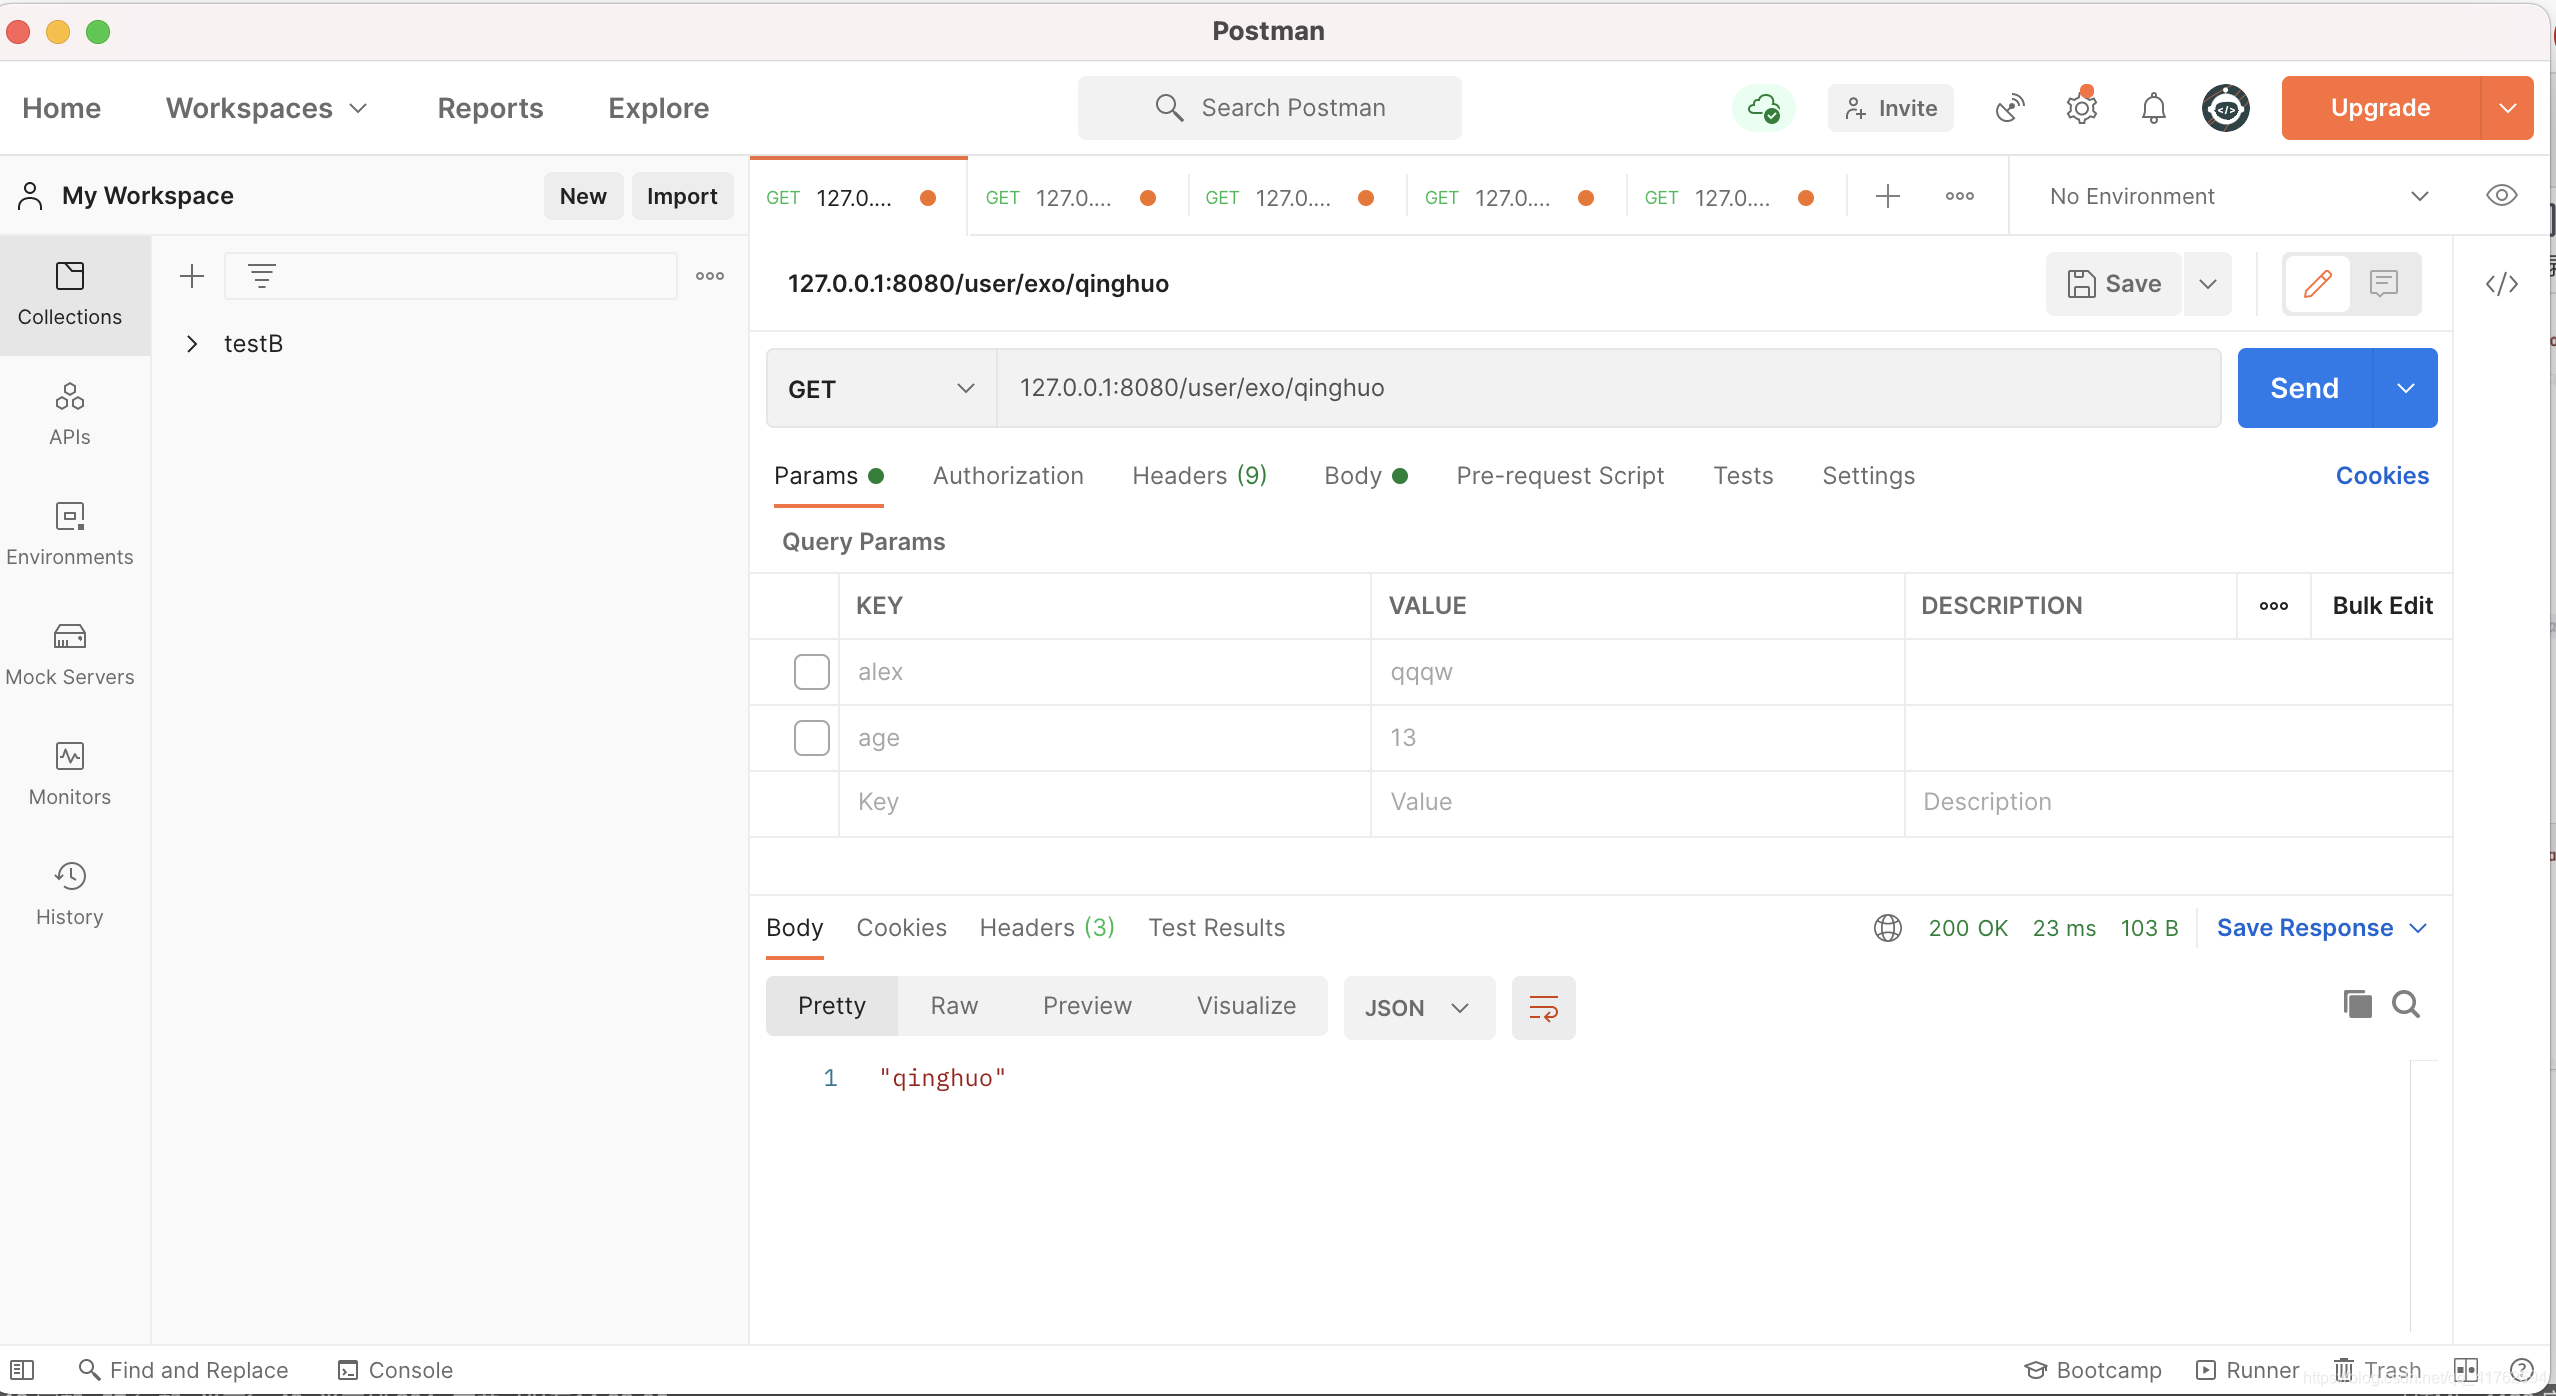Copy response body with copy icon
Viewport: 2556px width, 1396px height.
tap(2357, 1004)
